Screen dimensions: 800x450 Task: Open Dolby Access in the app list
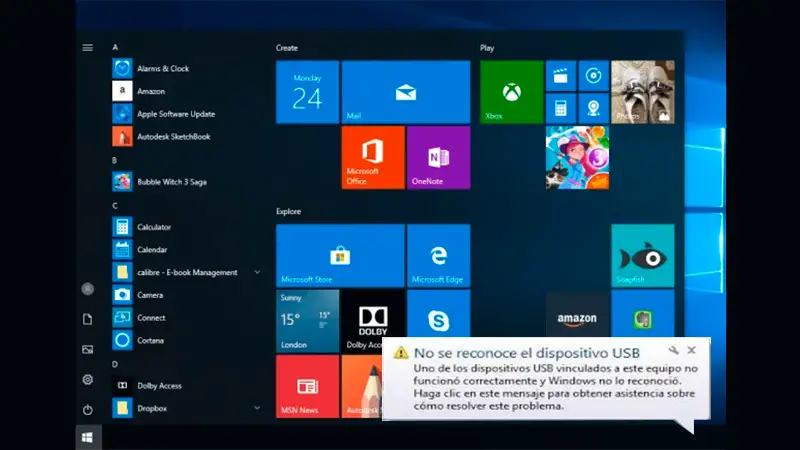tap(186, 386)
